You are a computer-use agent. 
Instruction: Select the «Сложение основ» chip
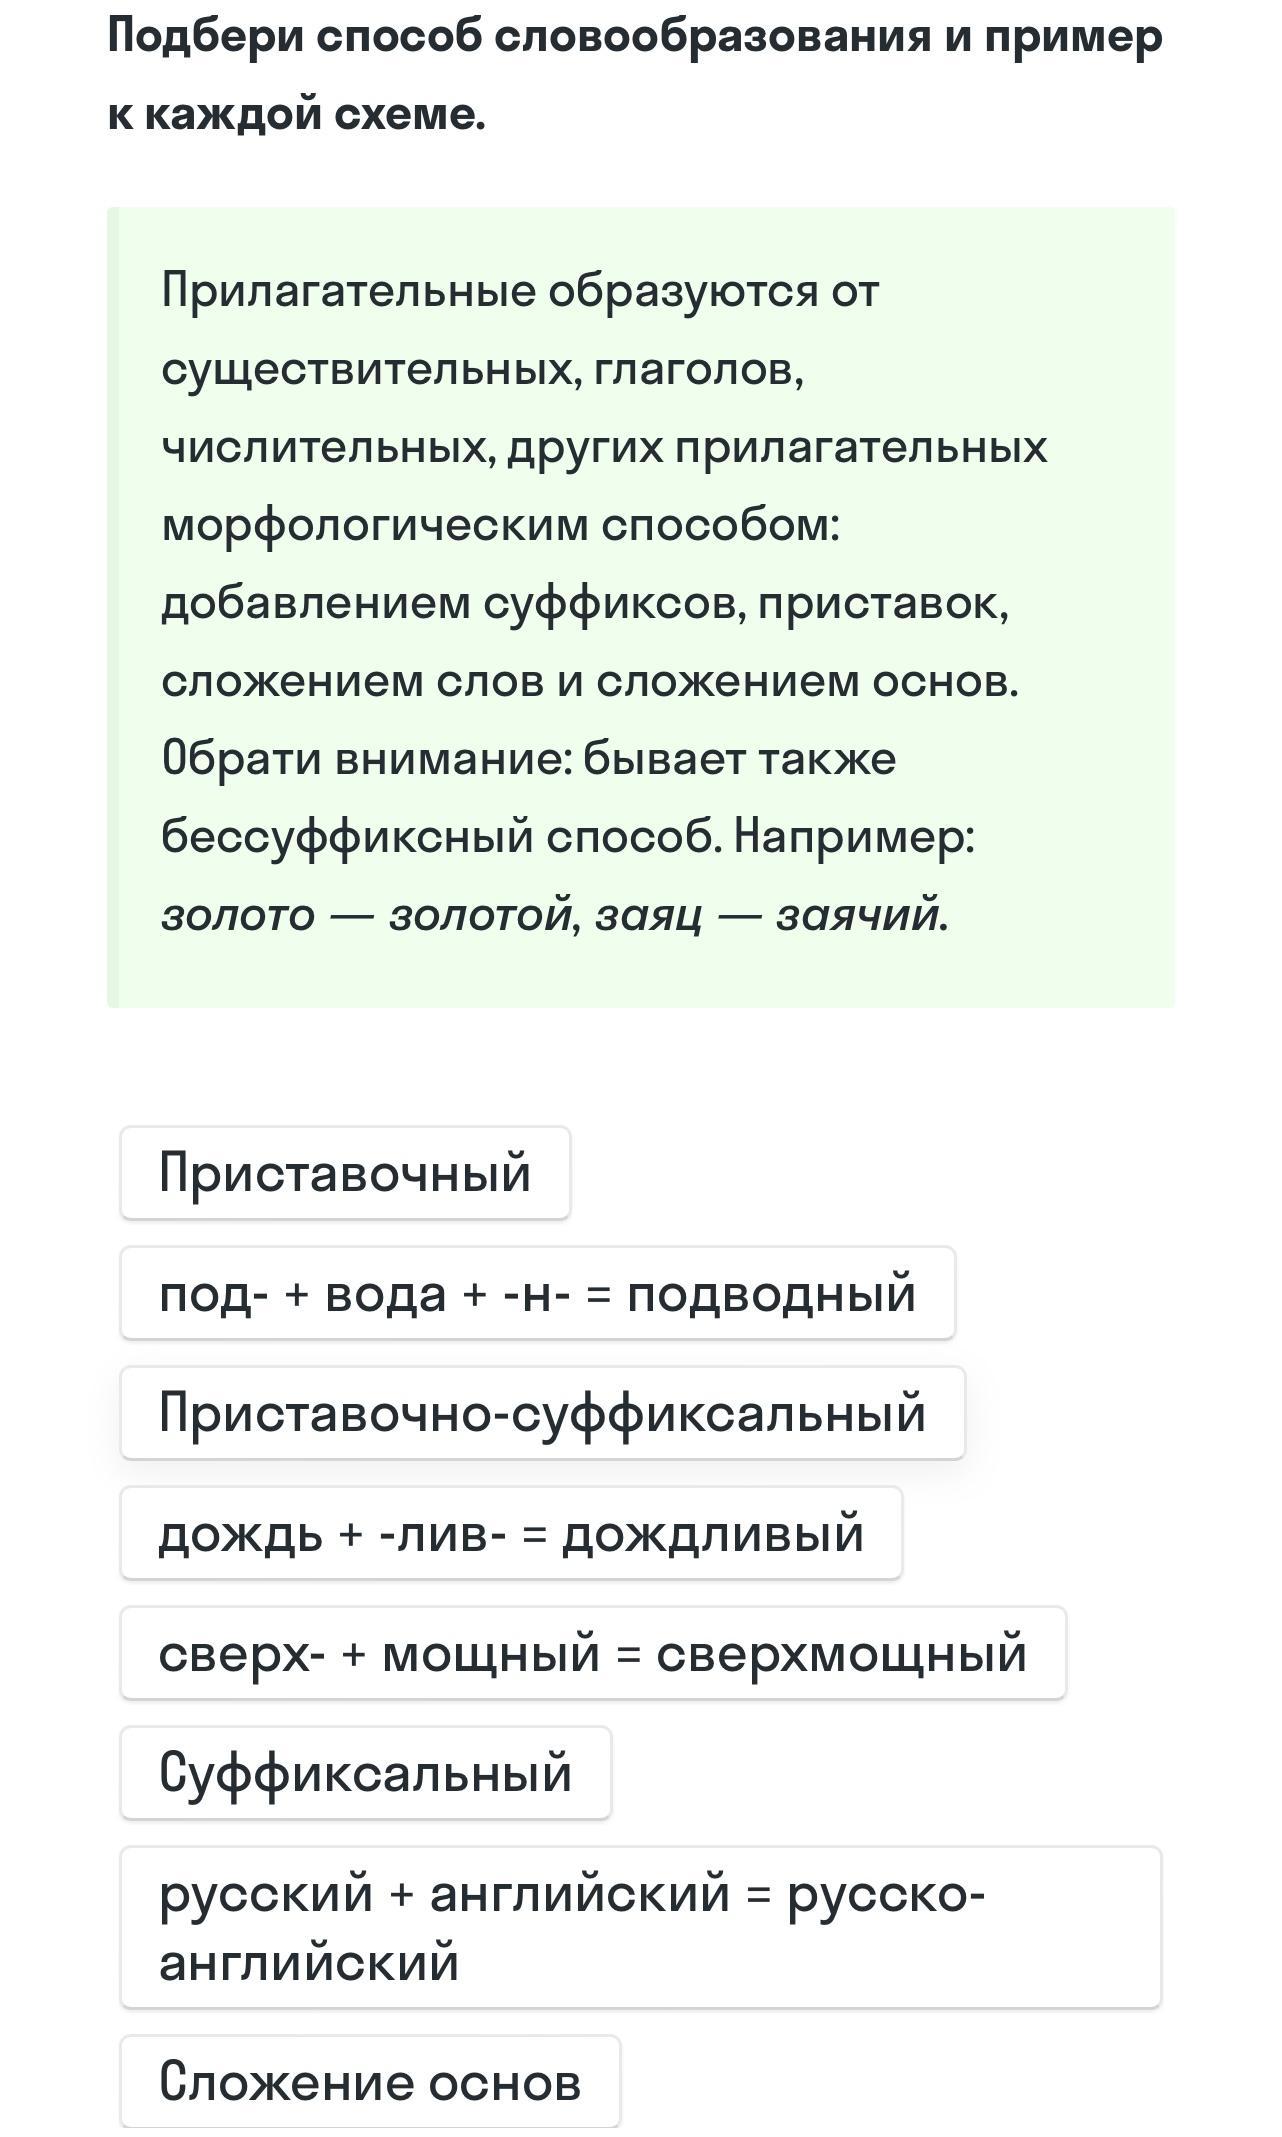click(x=370, y=2082)
